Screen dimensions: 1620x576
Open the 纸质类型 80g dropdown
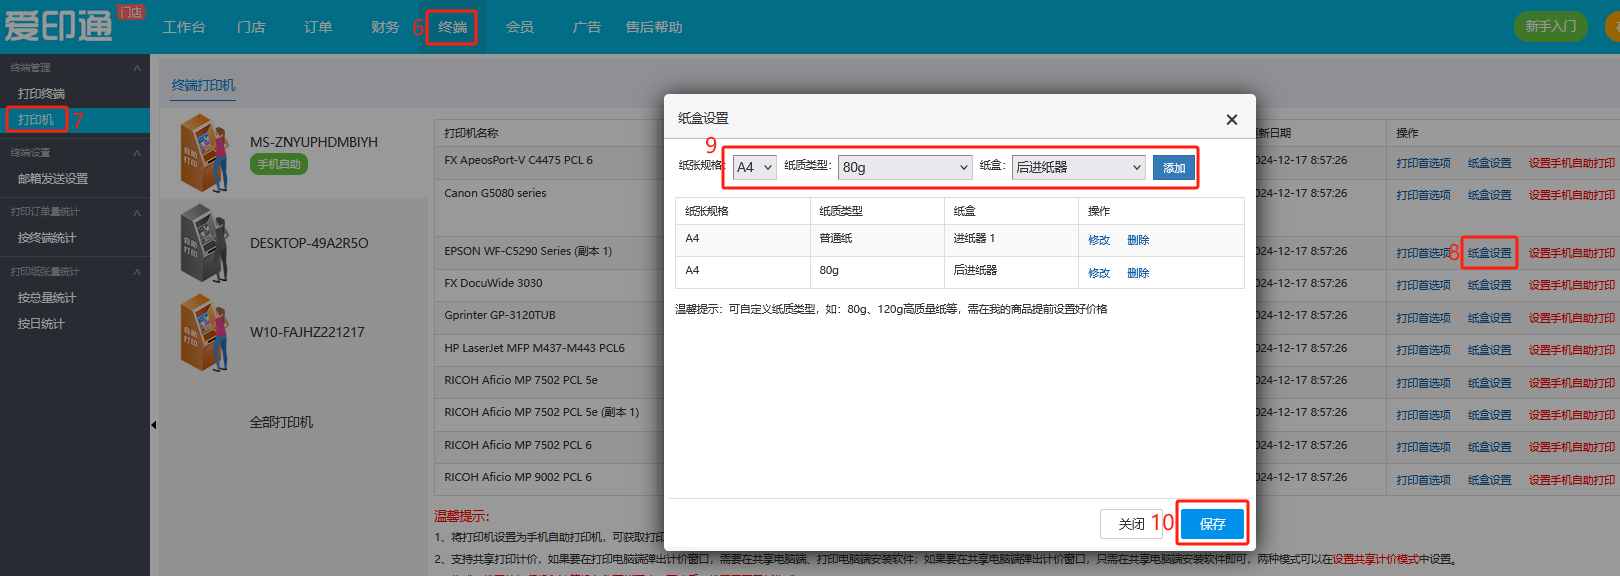coord(904,167)
